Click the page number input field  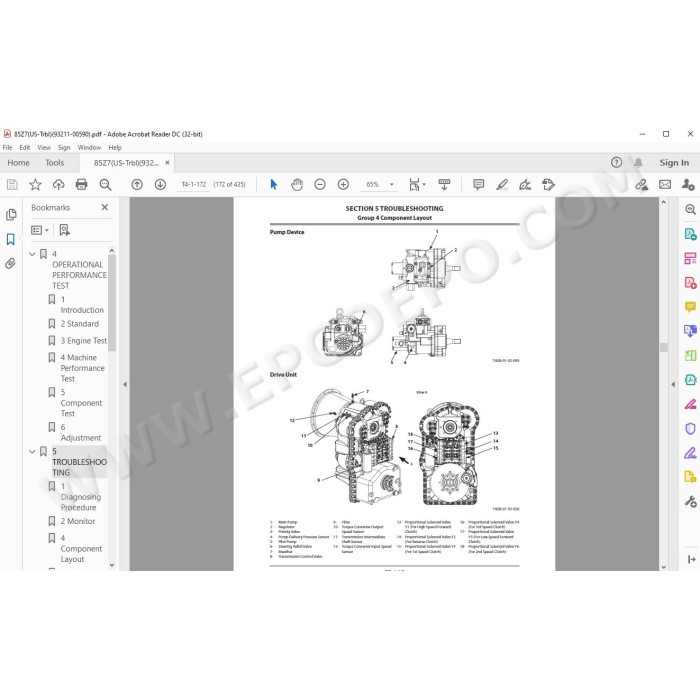click(194, 184)
